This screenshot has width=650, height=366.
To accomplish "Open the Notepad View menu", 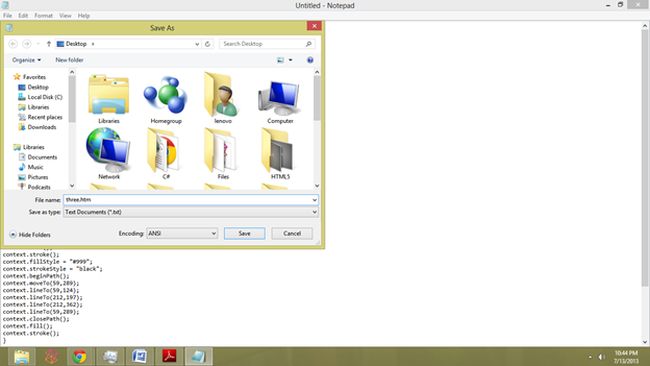I will click(65, 15).
